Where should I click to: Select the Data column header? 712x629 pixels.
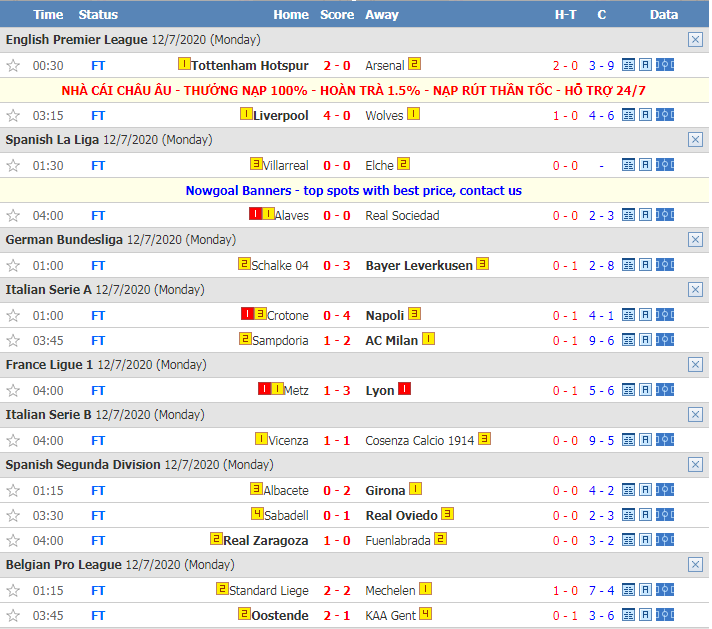point(664,15)
